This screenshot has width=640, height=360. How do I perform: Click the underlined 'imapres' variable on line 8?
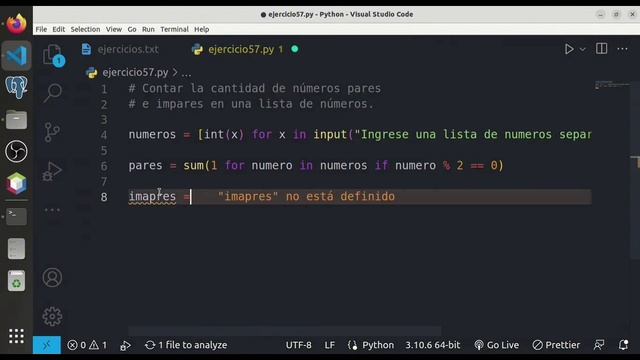(152, 196)
